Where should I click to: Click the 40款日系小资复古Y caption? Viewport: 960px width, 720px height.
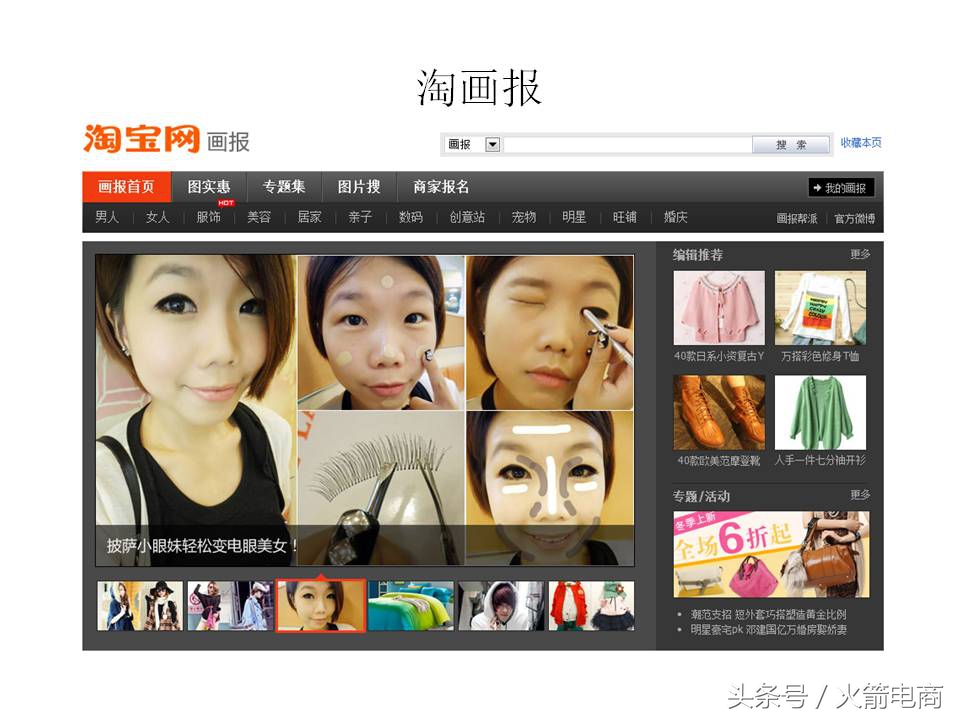[x=719, y=356]
